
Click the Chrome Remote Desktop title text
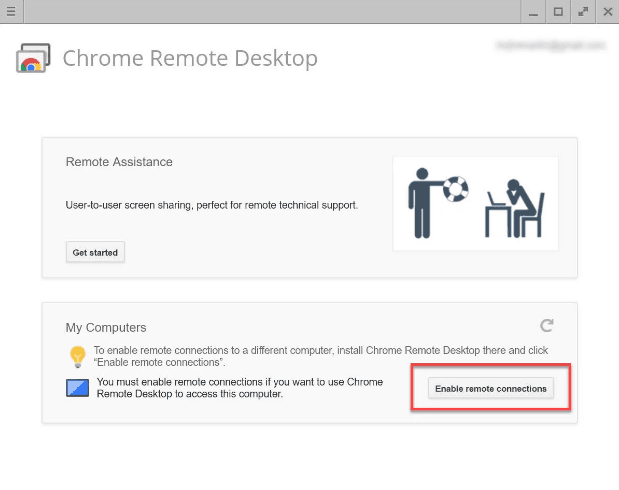pyautogui.click(x=190, y=58)
